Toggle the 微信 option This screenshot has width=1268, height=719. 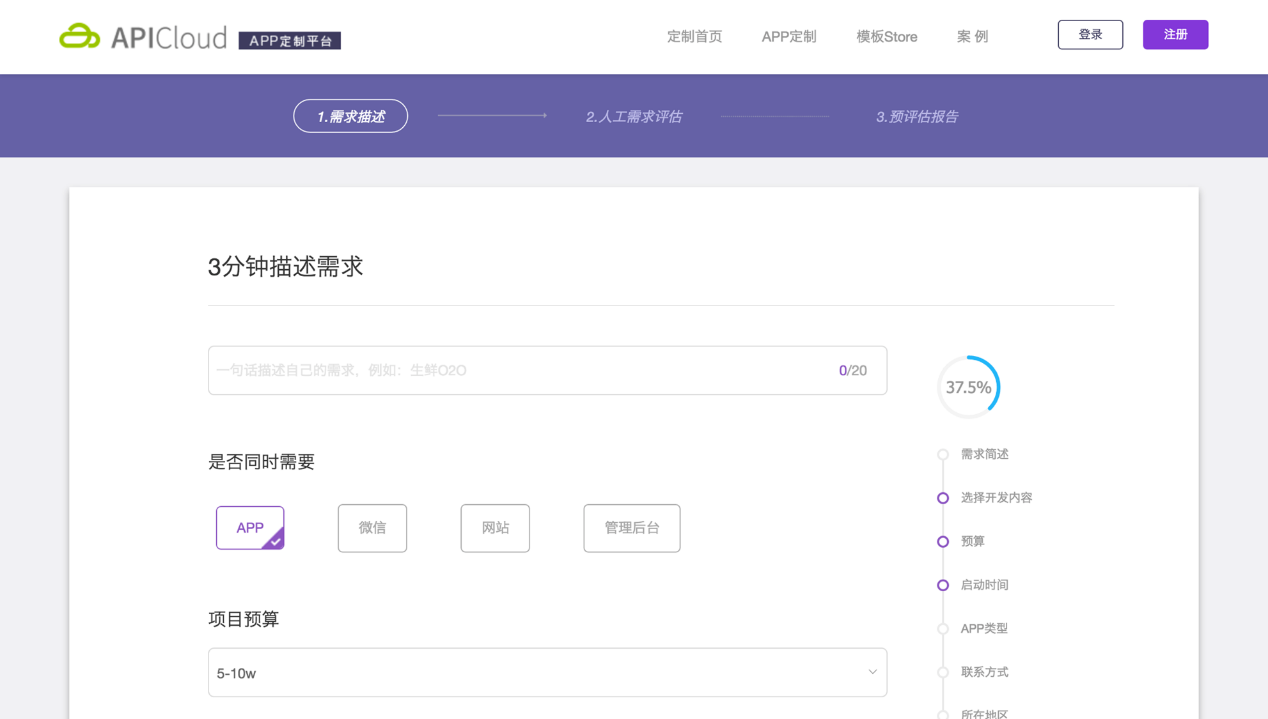click(372, 528)
